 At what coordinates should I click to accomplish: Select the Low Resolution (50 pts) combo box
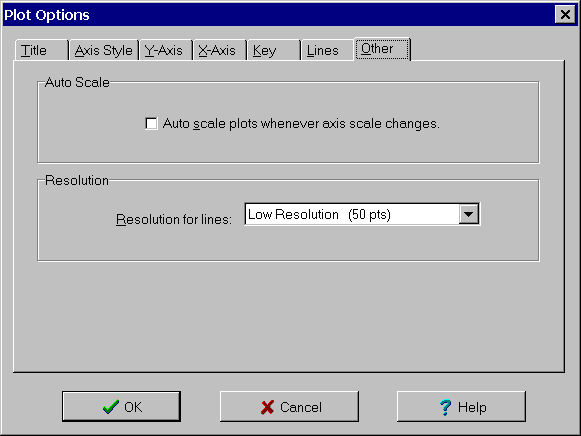[362, 214]
